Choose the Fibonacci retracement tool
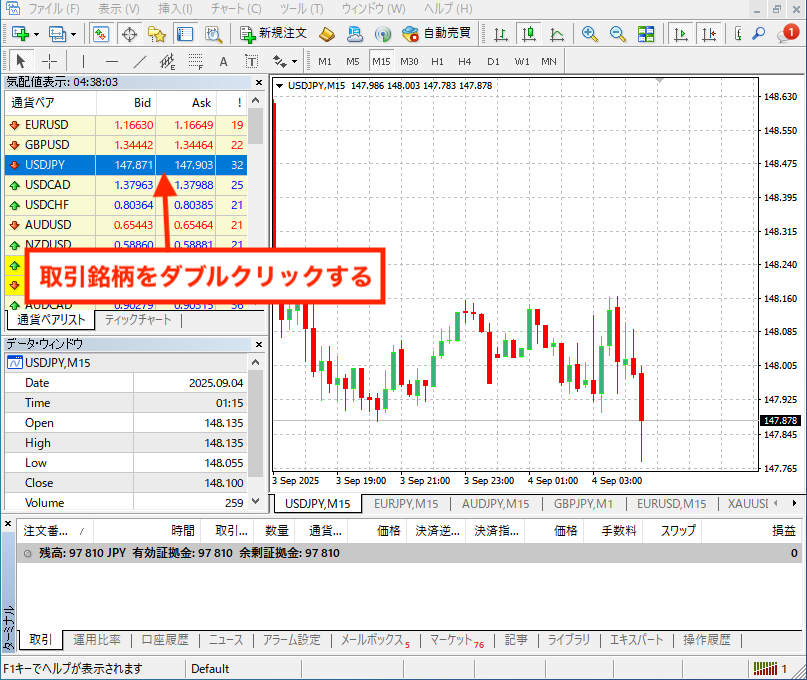 coord(195,61)
